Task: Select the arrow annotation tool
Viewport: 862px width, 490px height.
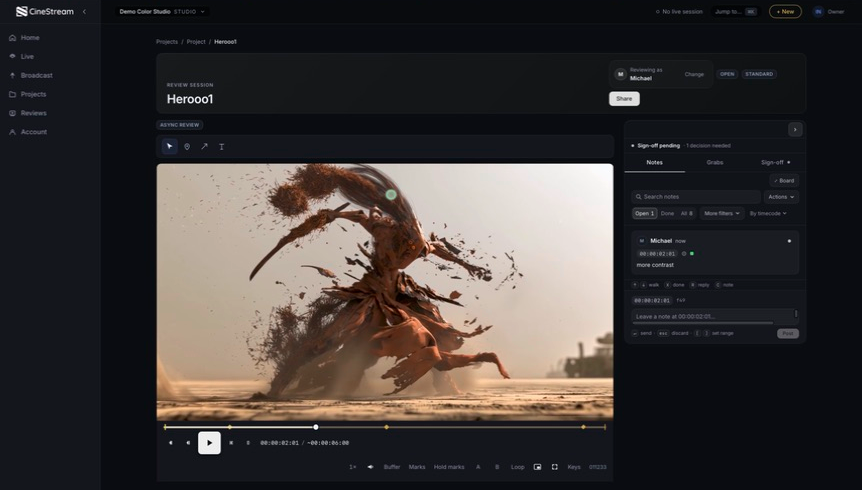Action: pos(204,147)
